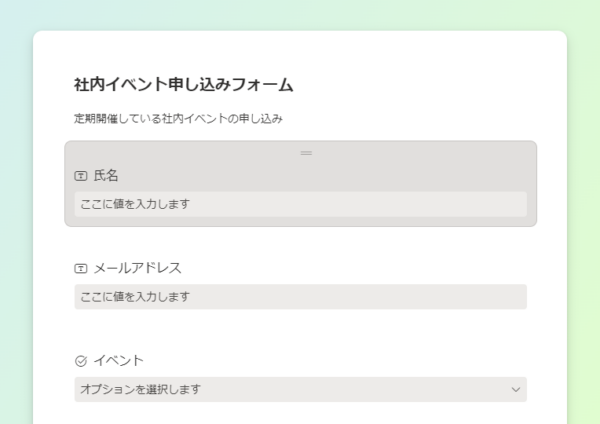The width and height of the screenshot is (600, 424).
Task: Expand the イベント dropdown chevron arrow
Action: tap(516, 390)
